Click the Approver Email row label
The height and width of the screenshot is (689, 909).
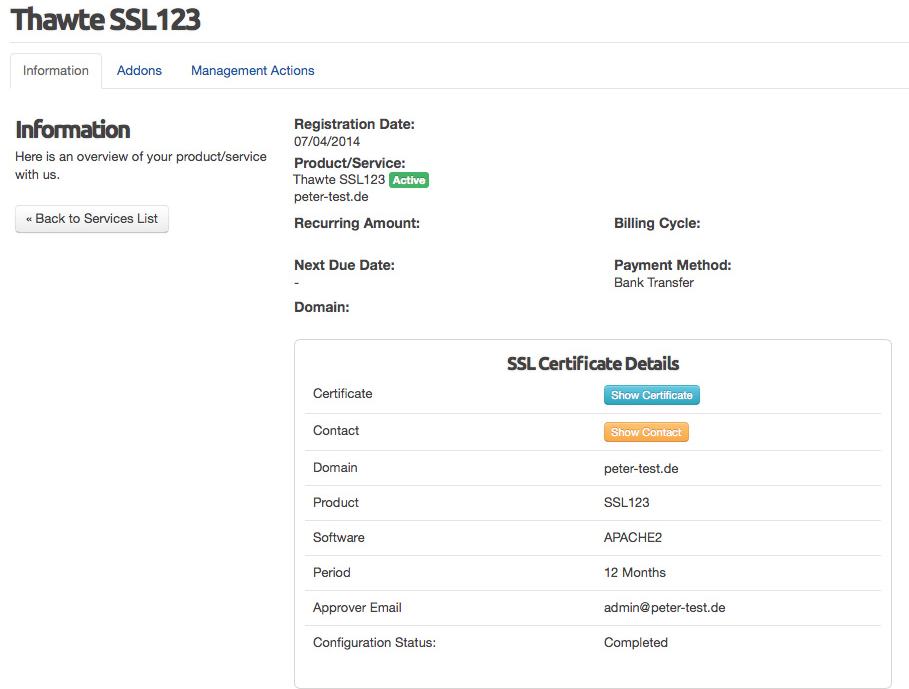[357, 608]
